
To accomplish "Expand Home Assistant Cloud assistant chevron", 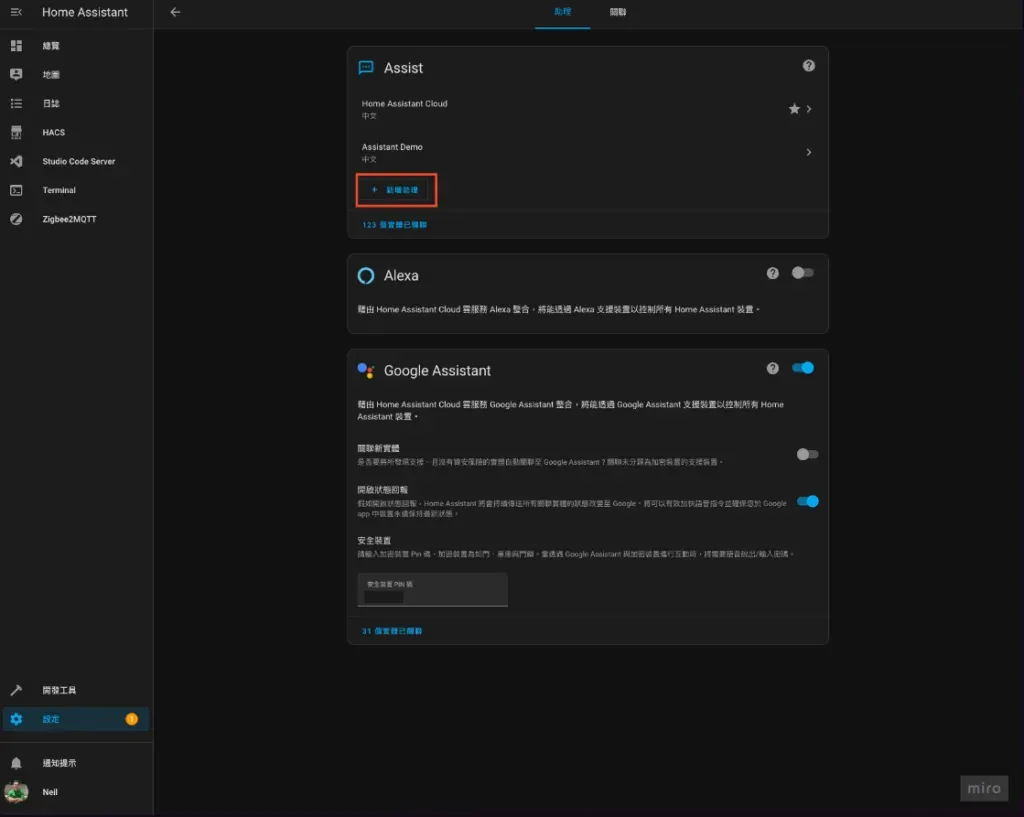I will pos(809,109).
